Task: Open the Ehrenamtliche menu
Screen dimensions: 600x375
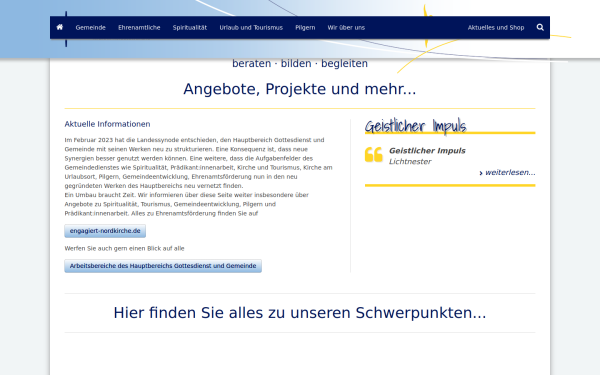Action: click(x=139, y=28)
